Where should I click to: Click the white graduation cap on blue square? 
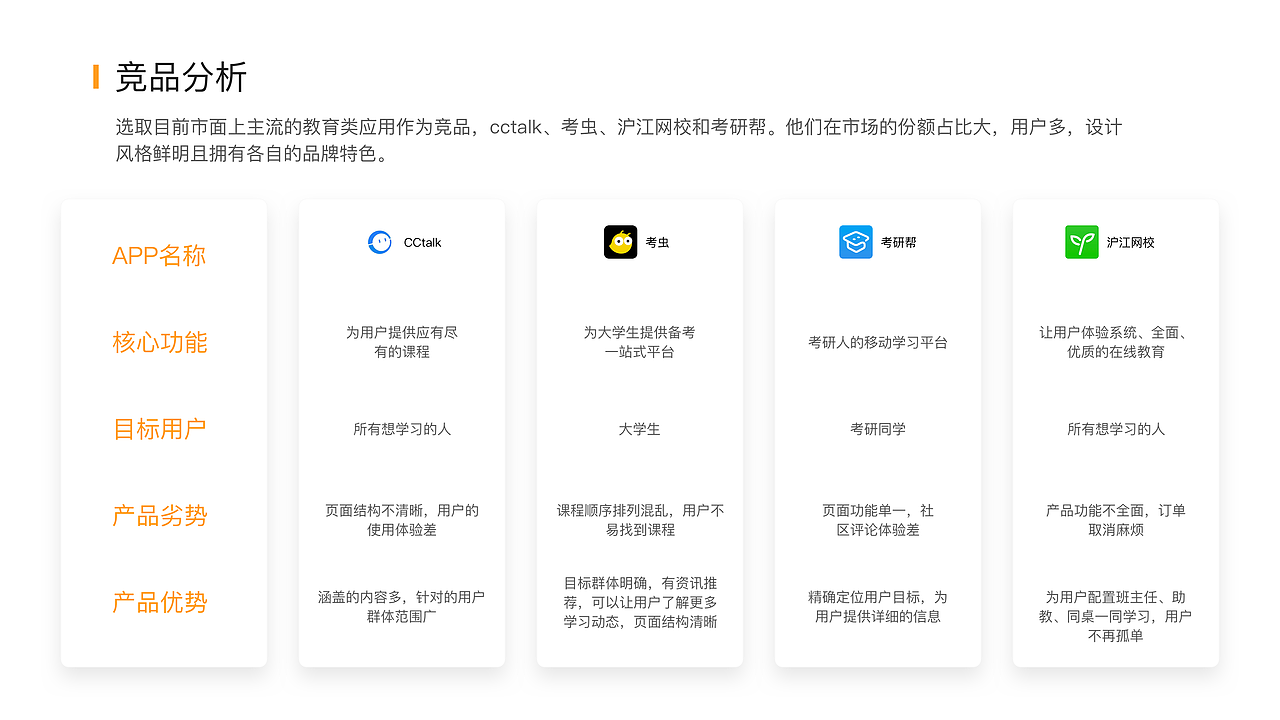855,241
